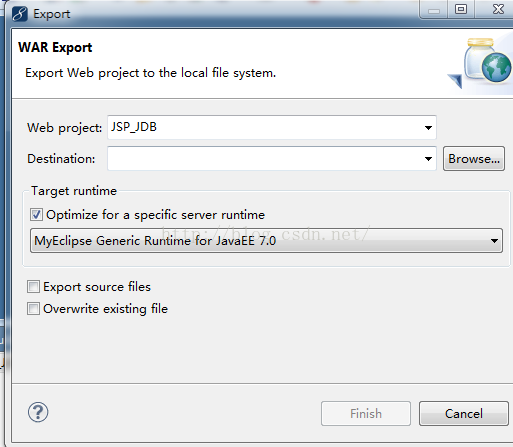Open the Destination dropdown arrow
The image size is (513, 447).
pos(428,159)
